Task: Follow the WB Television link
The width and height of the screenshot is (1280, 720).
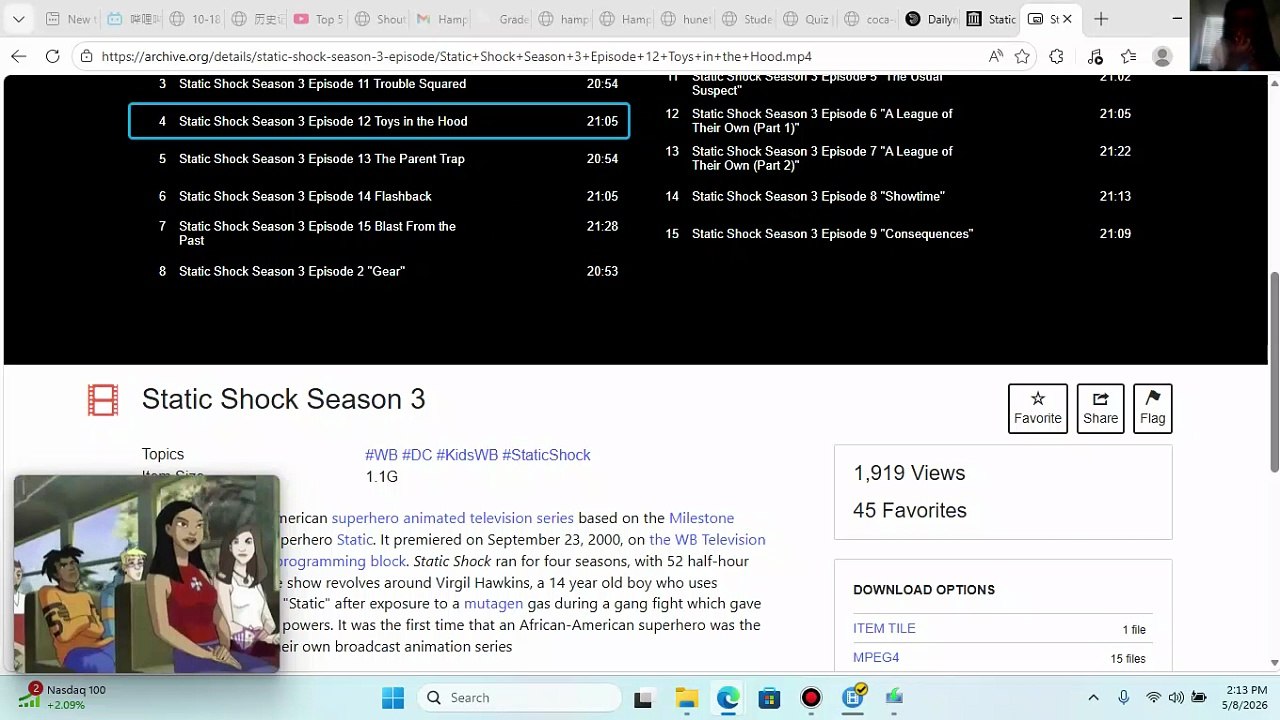Action: [707, 540]
